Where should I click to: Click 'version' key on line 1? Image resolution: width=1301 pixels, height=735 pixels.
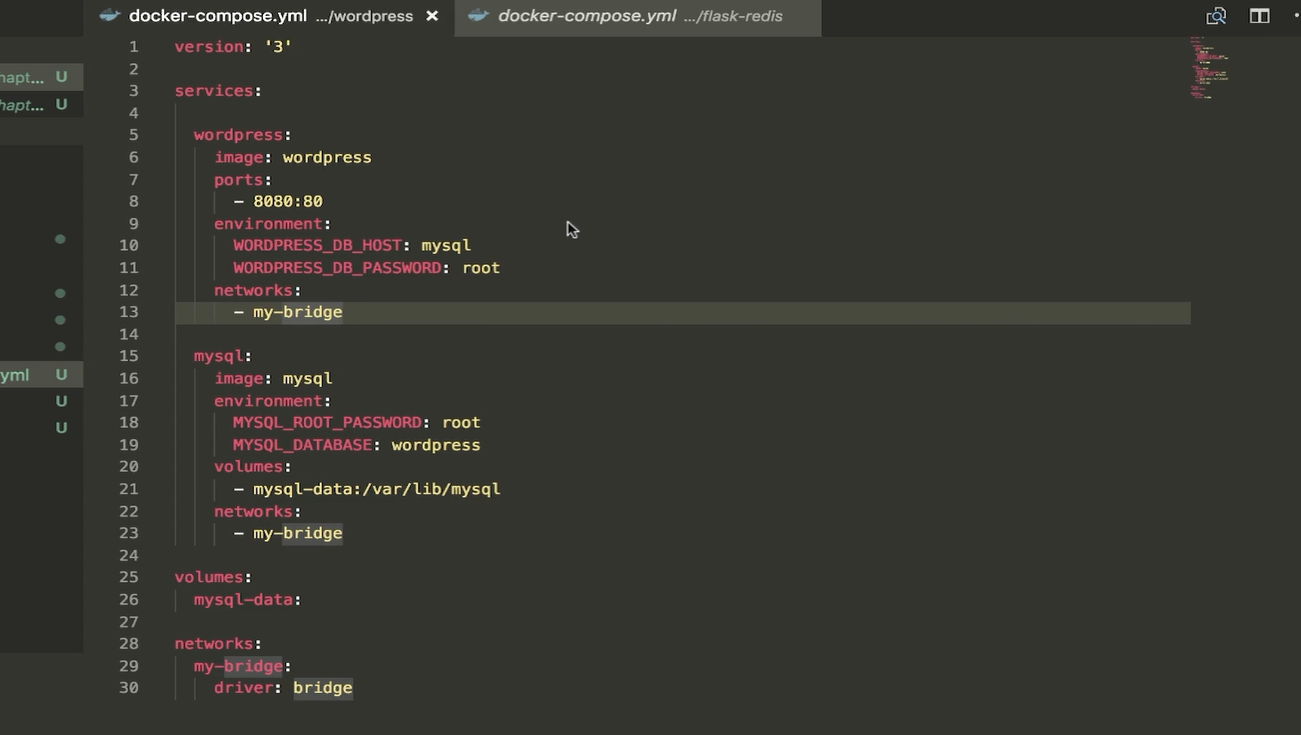[209, 47]
